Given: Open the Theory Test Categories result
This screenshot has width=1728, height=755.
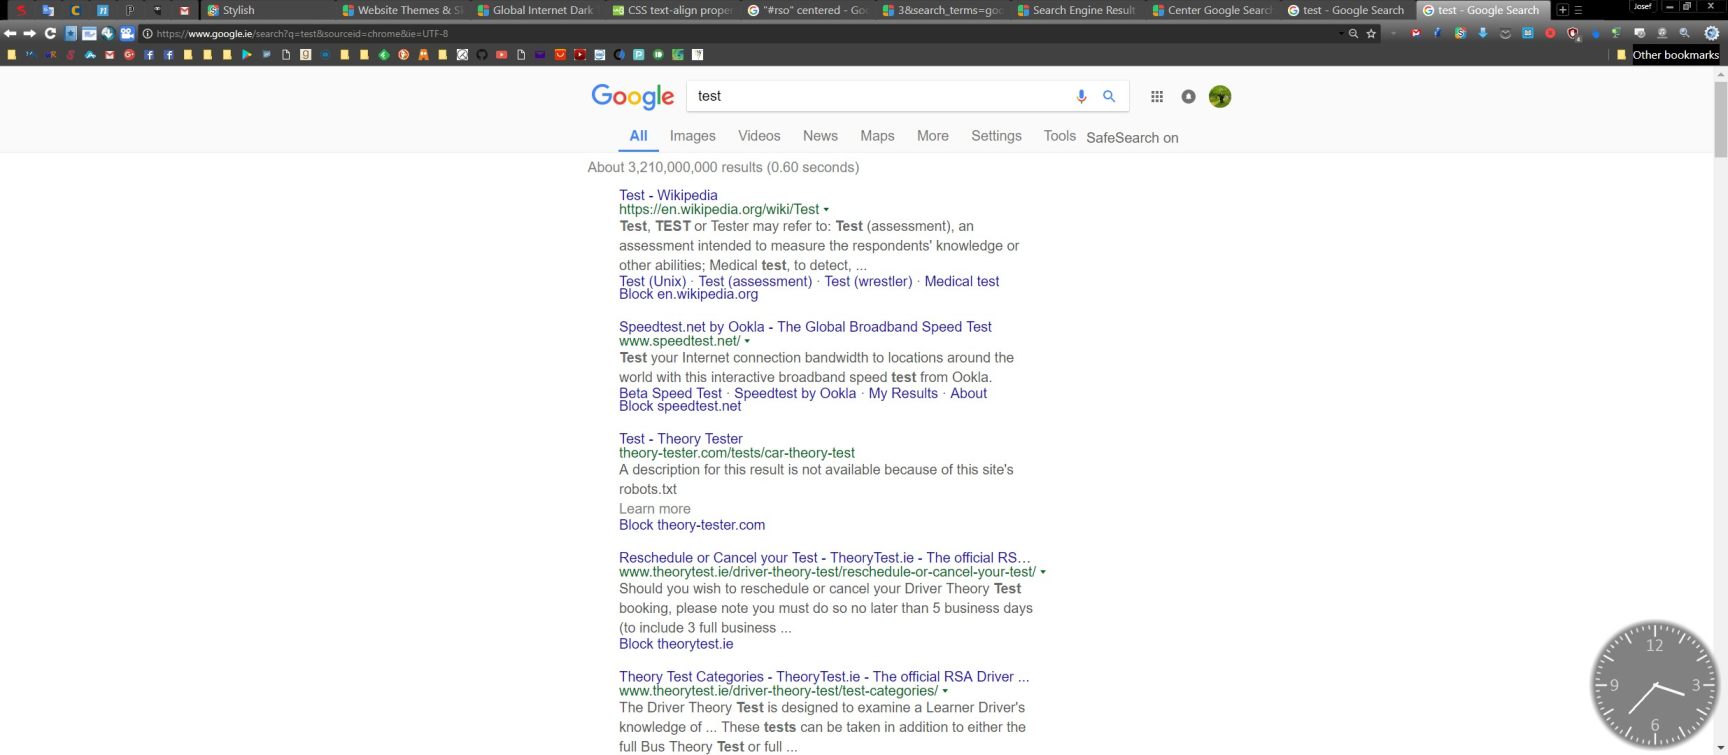Looking at the screenshot, I should click(x=824, y=677).
